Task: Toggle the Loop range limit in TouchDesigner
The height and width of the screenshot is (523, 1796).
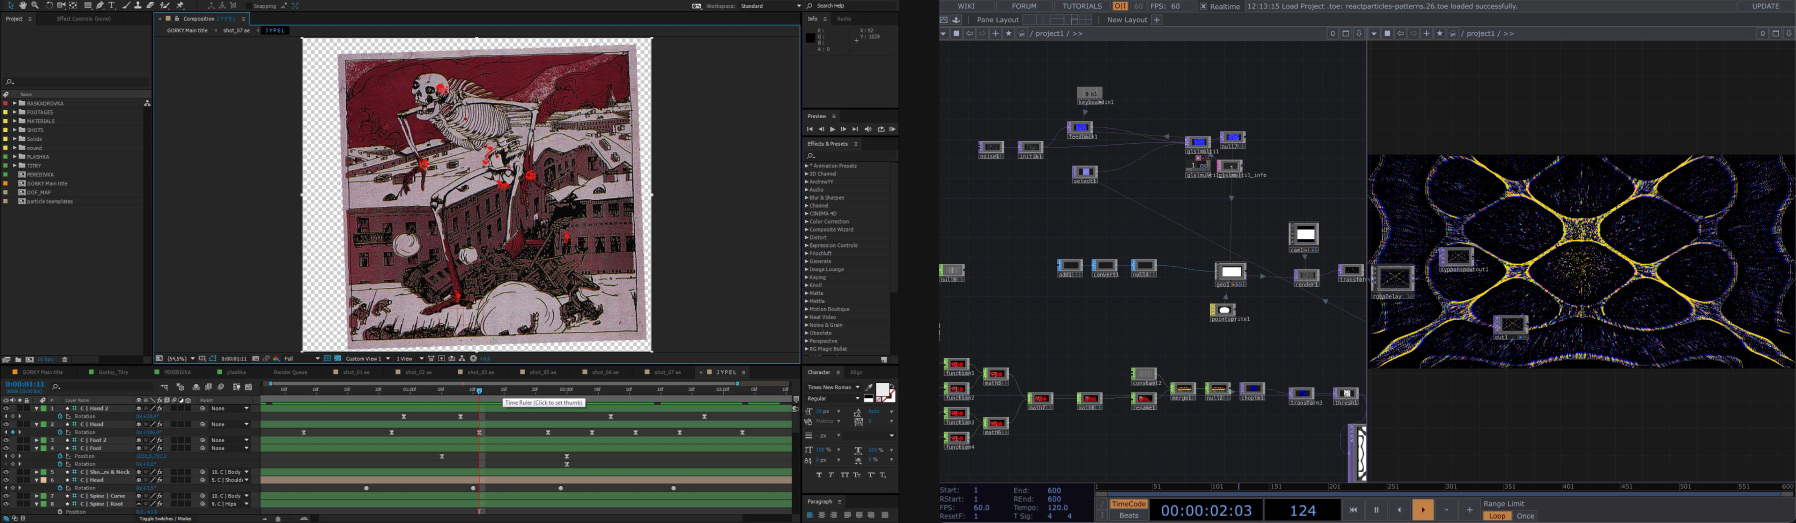Action: pos(1497,516)
